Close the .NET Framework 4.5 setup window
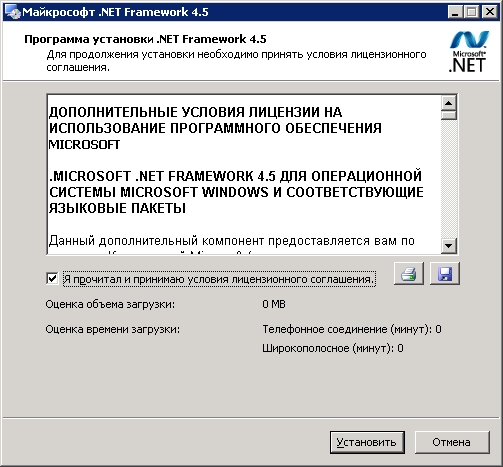Screen dimensions: 503x467 (x=490, y=12)
